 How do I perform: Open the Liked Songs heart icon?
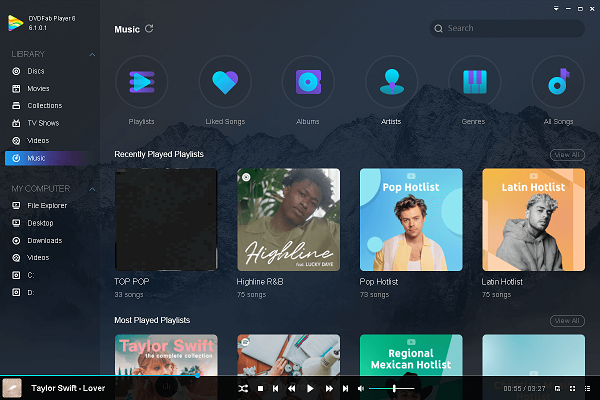point(225,82)
